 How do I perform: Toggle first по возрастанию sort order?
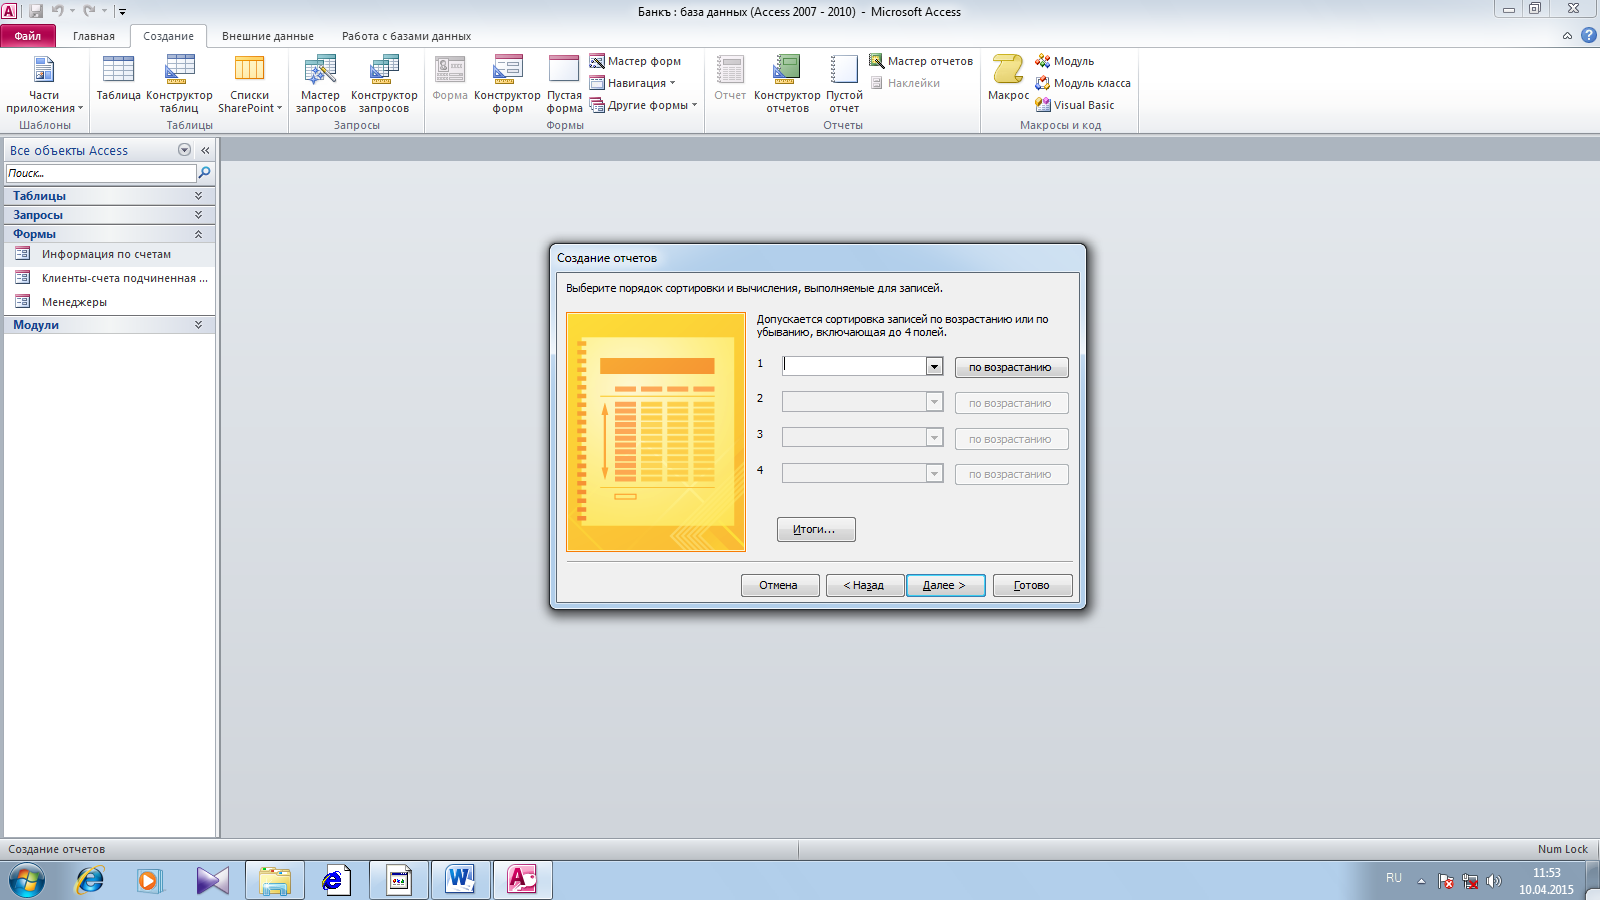[1011, 367]
